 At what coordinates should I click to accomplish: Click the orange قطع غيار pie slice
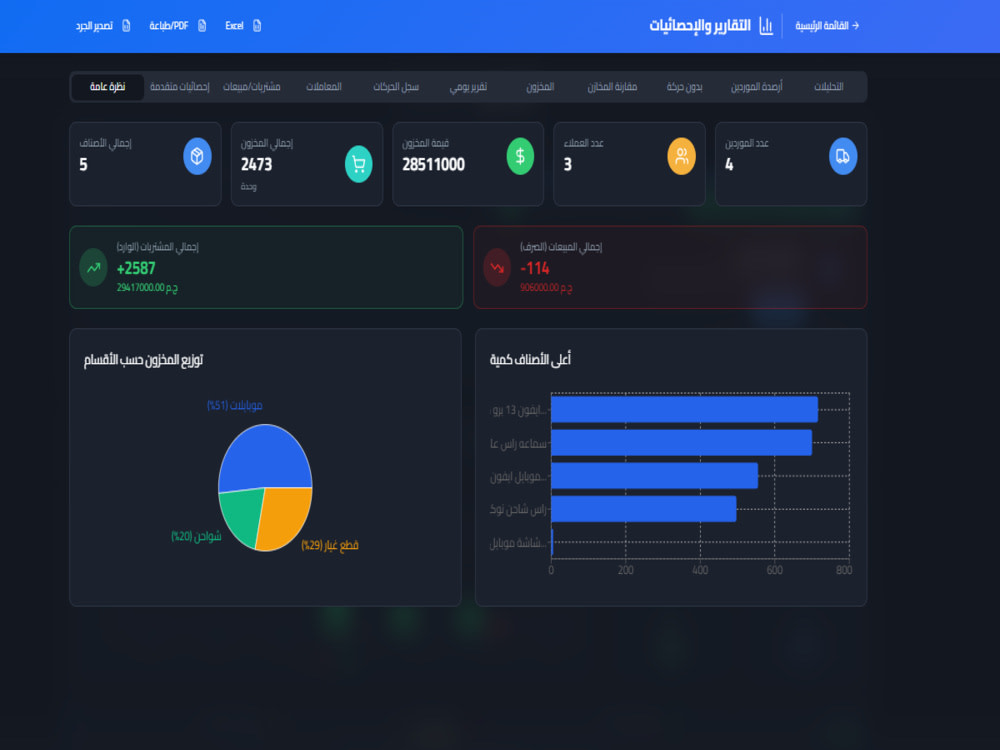pos(287,517)
